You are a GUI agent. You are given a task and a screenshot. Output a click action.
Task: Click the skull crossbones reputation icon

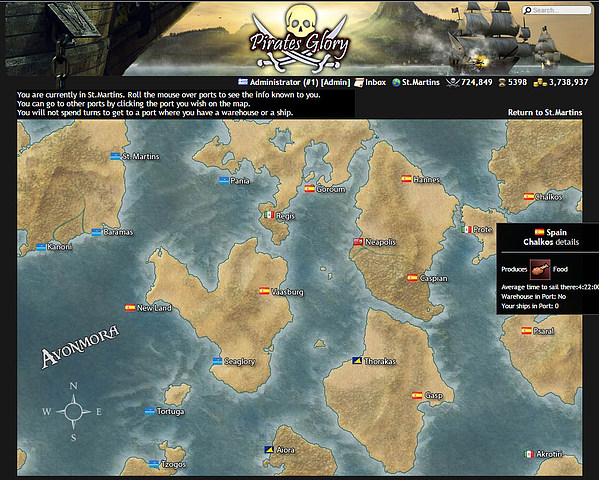452,82
